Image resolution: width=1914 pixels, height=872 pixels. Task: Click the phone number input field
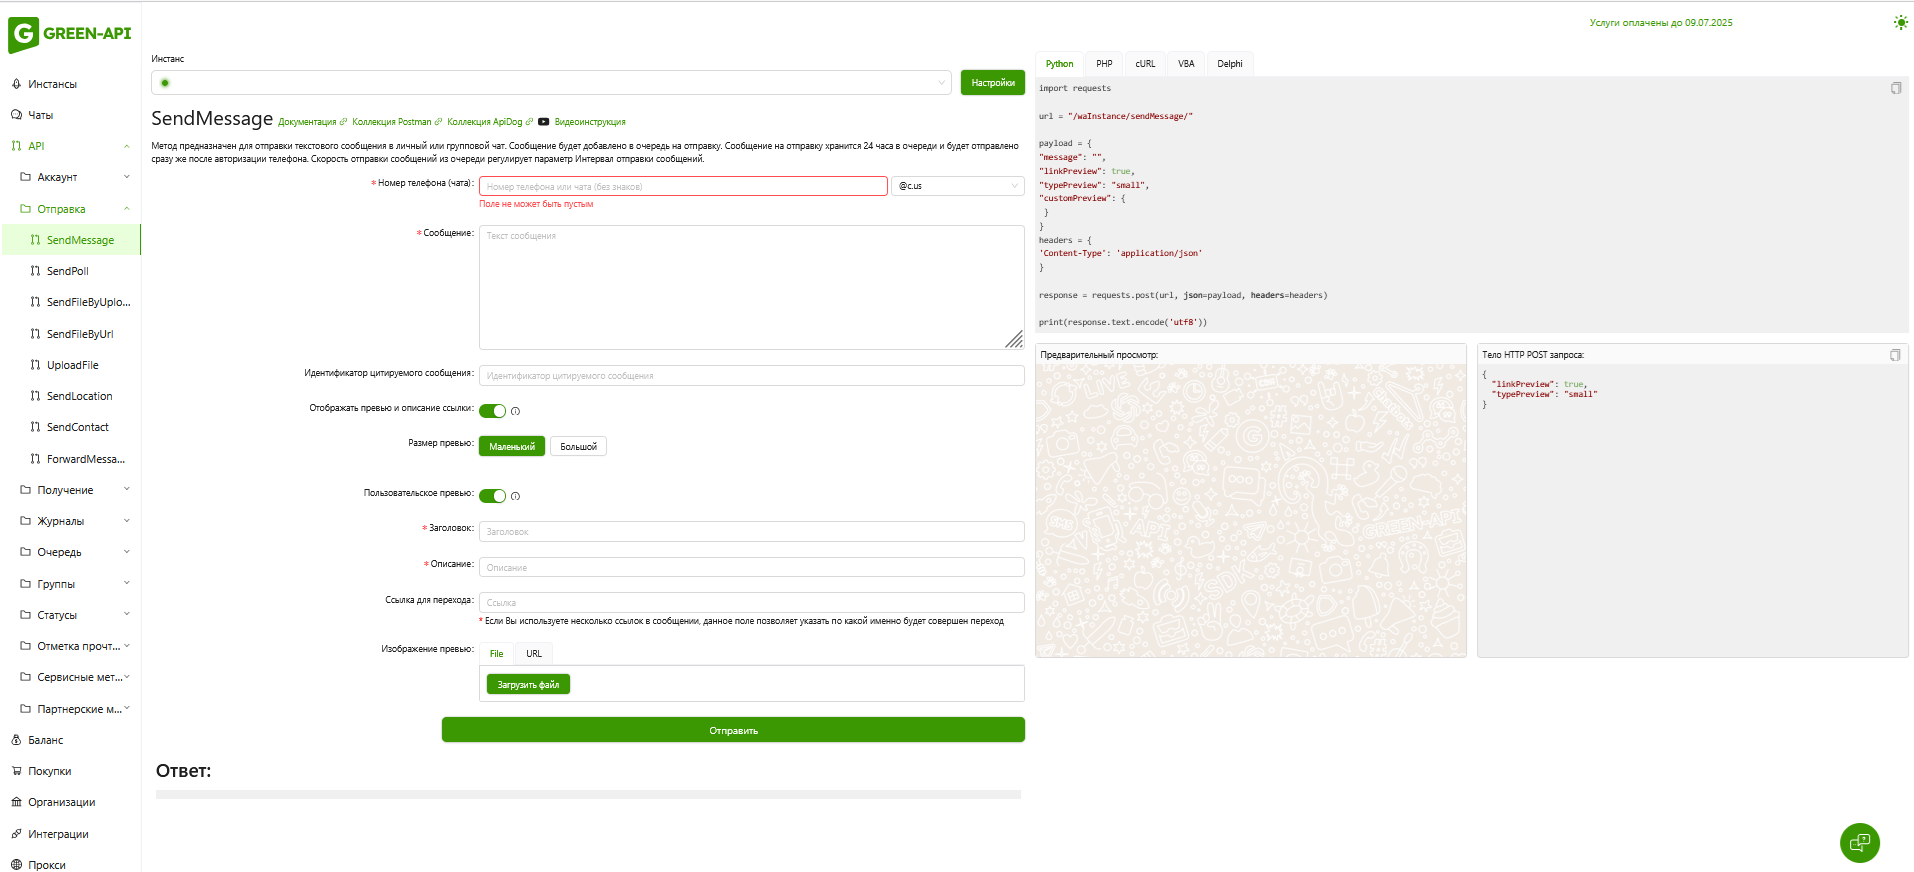coord(682,186)
